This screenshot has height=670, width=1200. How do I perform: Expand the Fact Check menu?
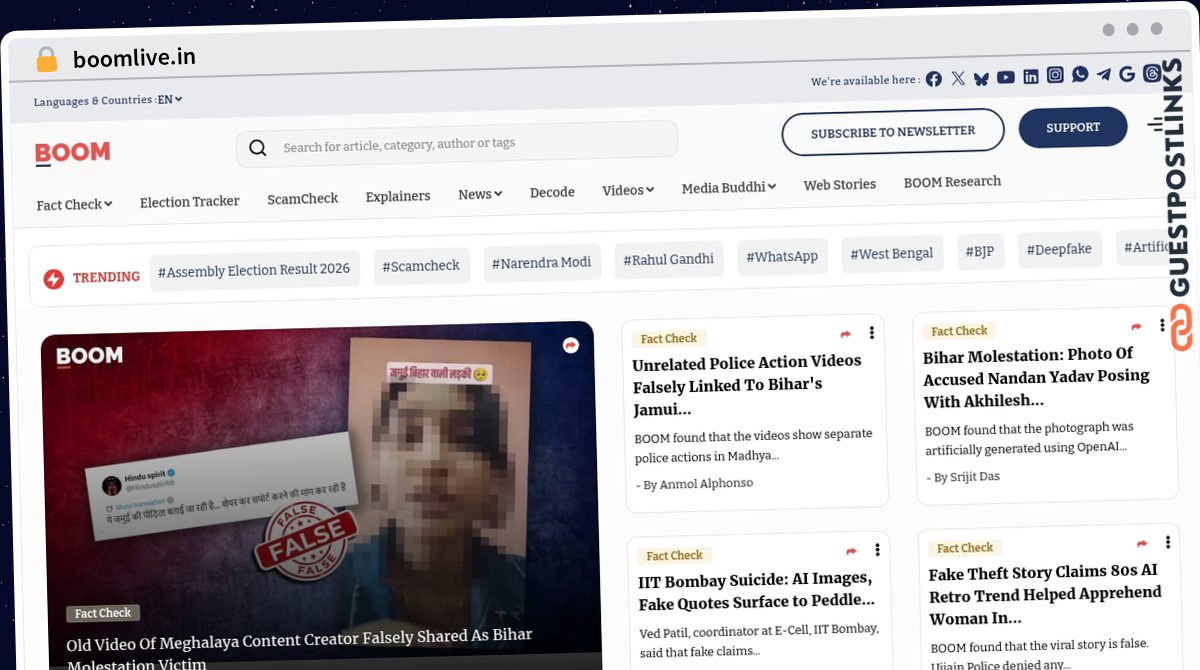[x=74, y=204]
